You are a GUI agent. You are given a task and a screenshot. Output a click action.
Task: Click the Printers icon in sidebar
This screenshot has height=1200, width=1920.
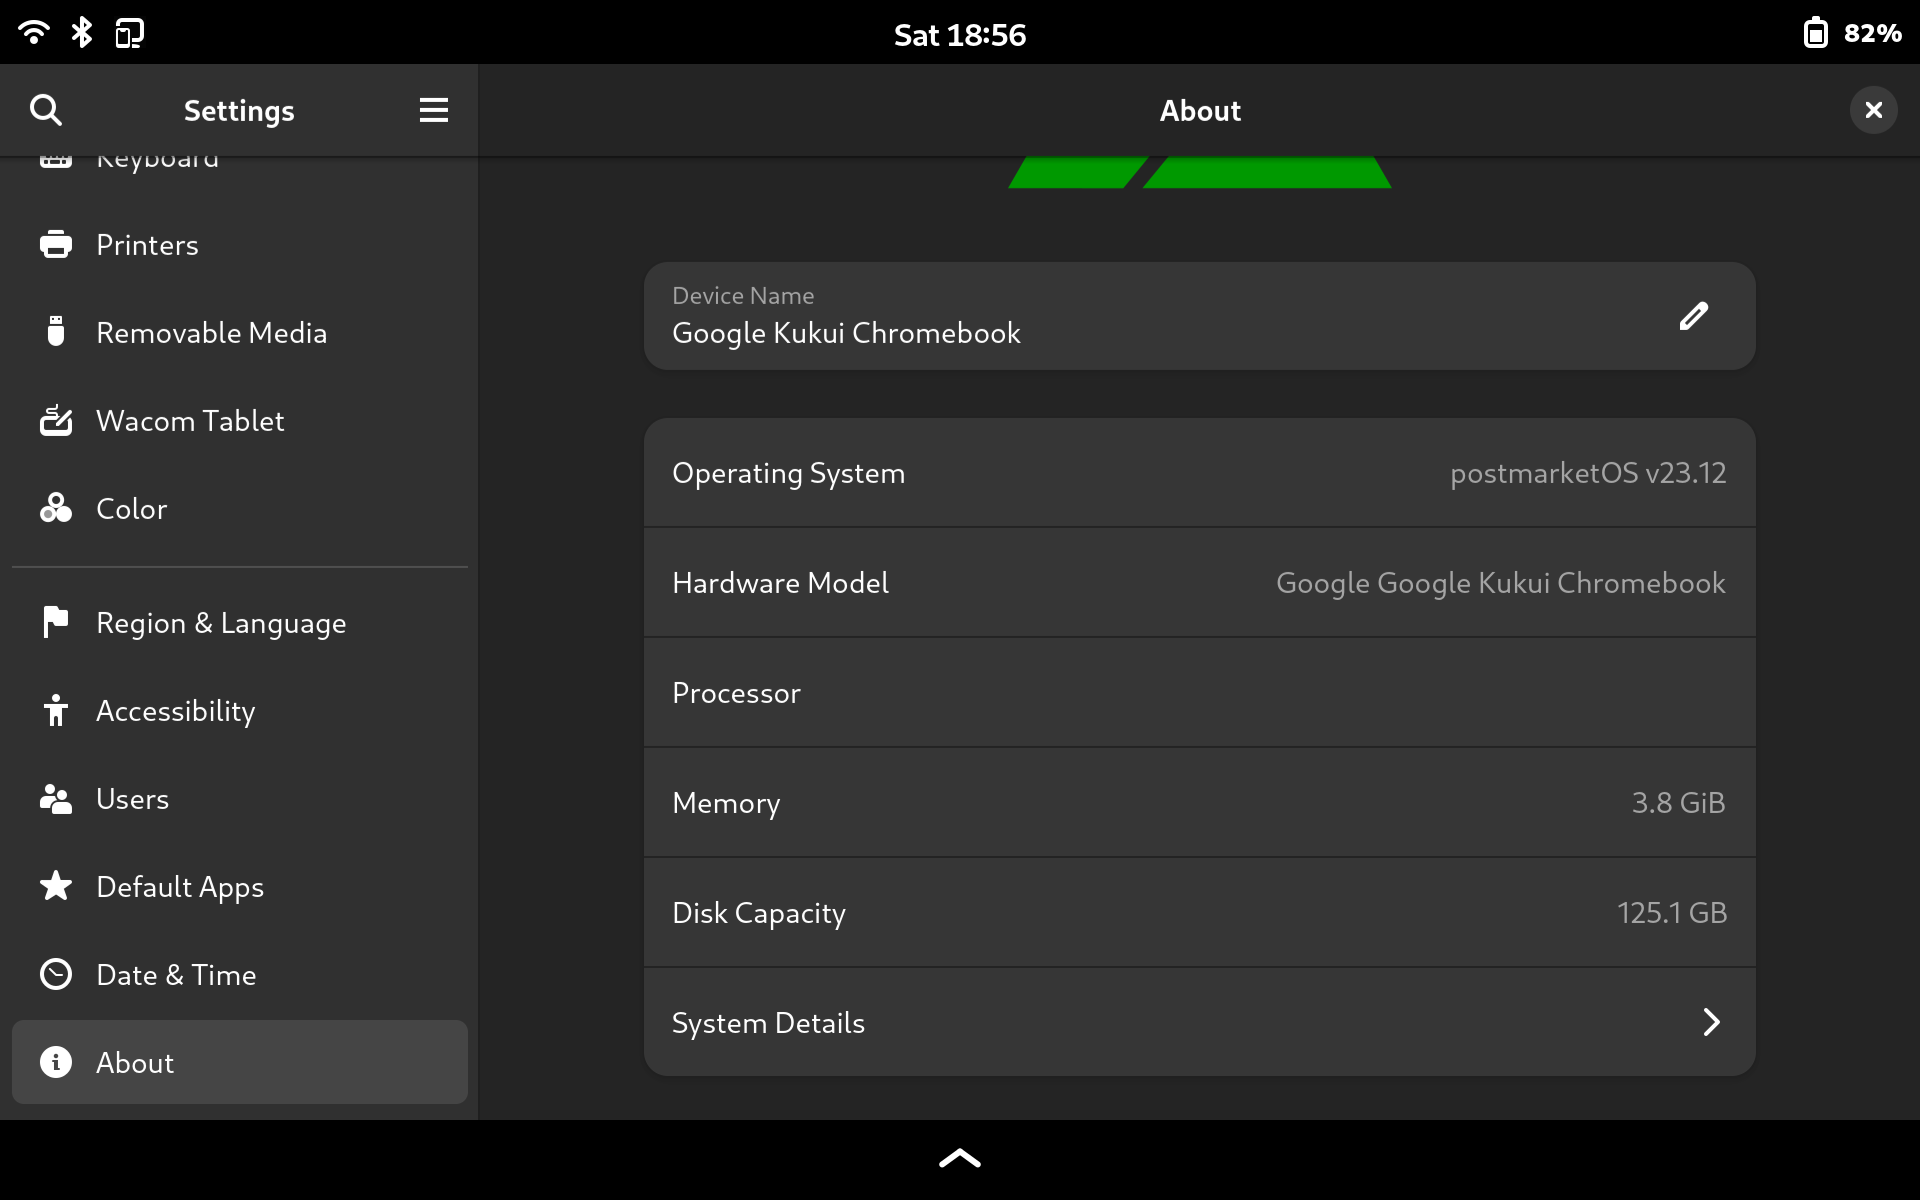pos(56,245)
